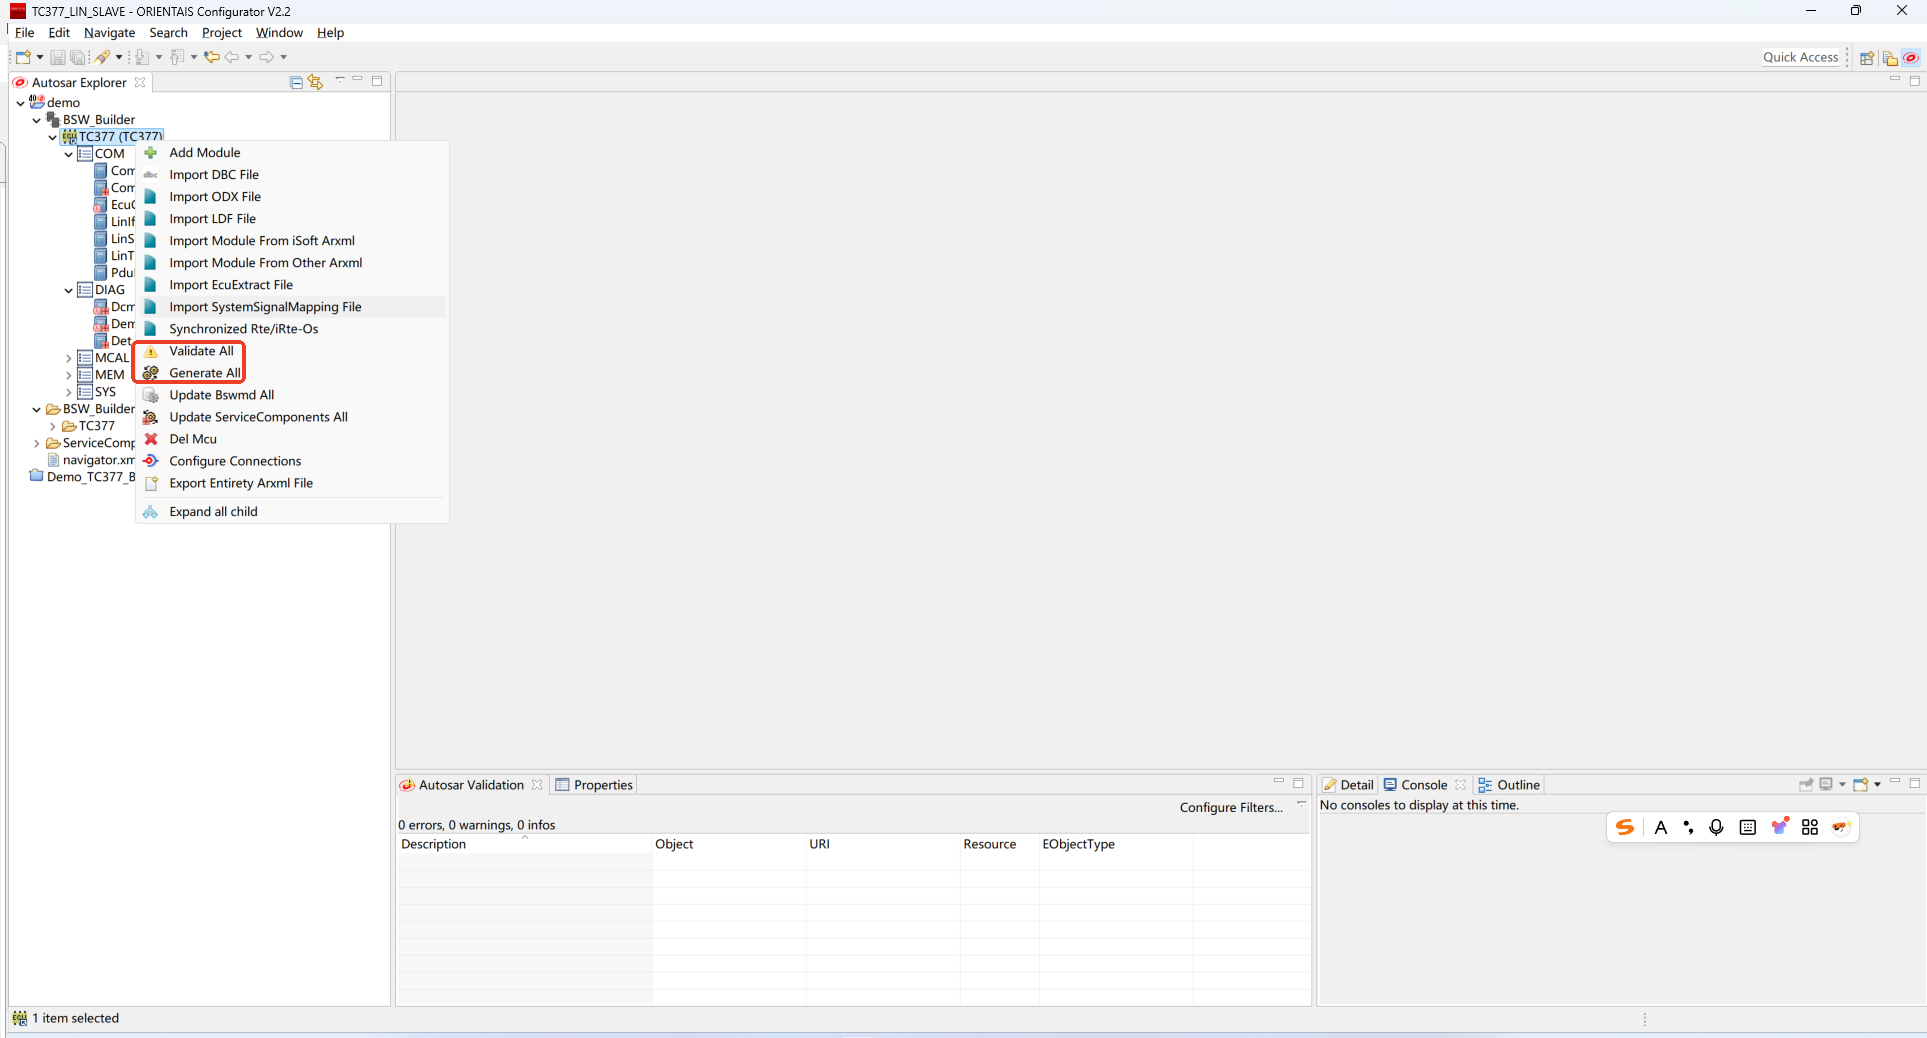Click the Last Edit Location toolbar icon
Screen dimensions: 1927x1038
click(211, 57)
